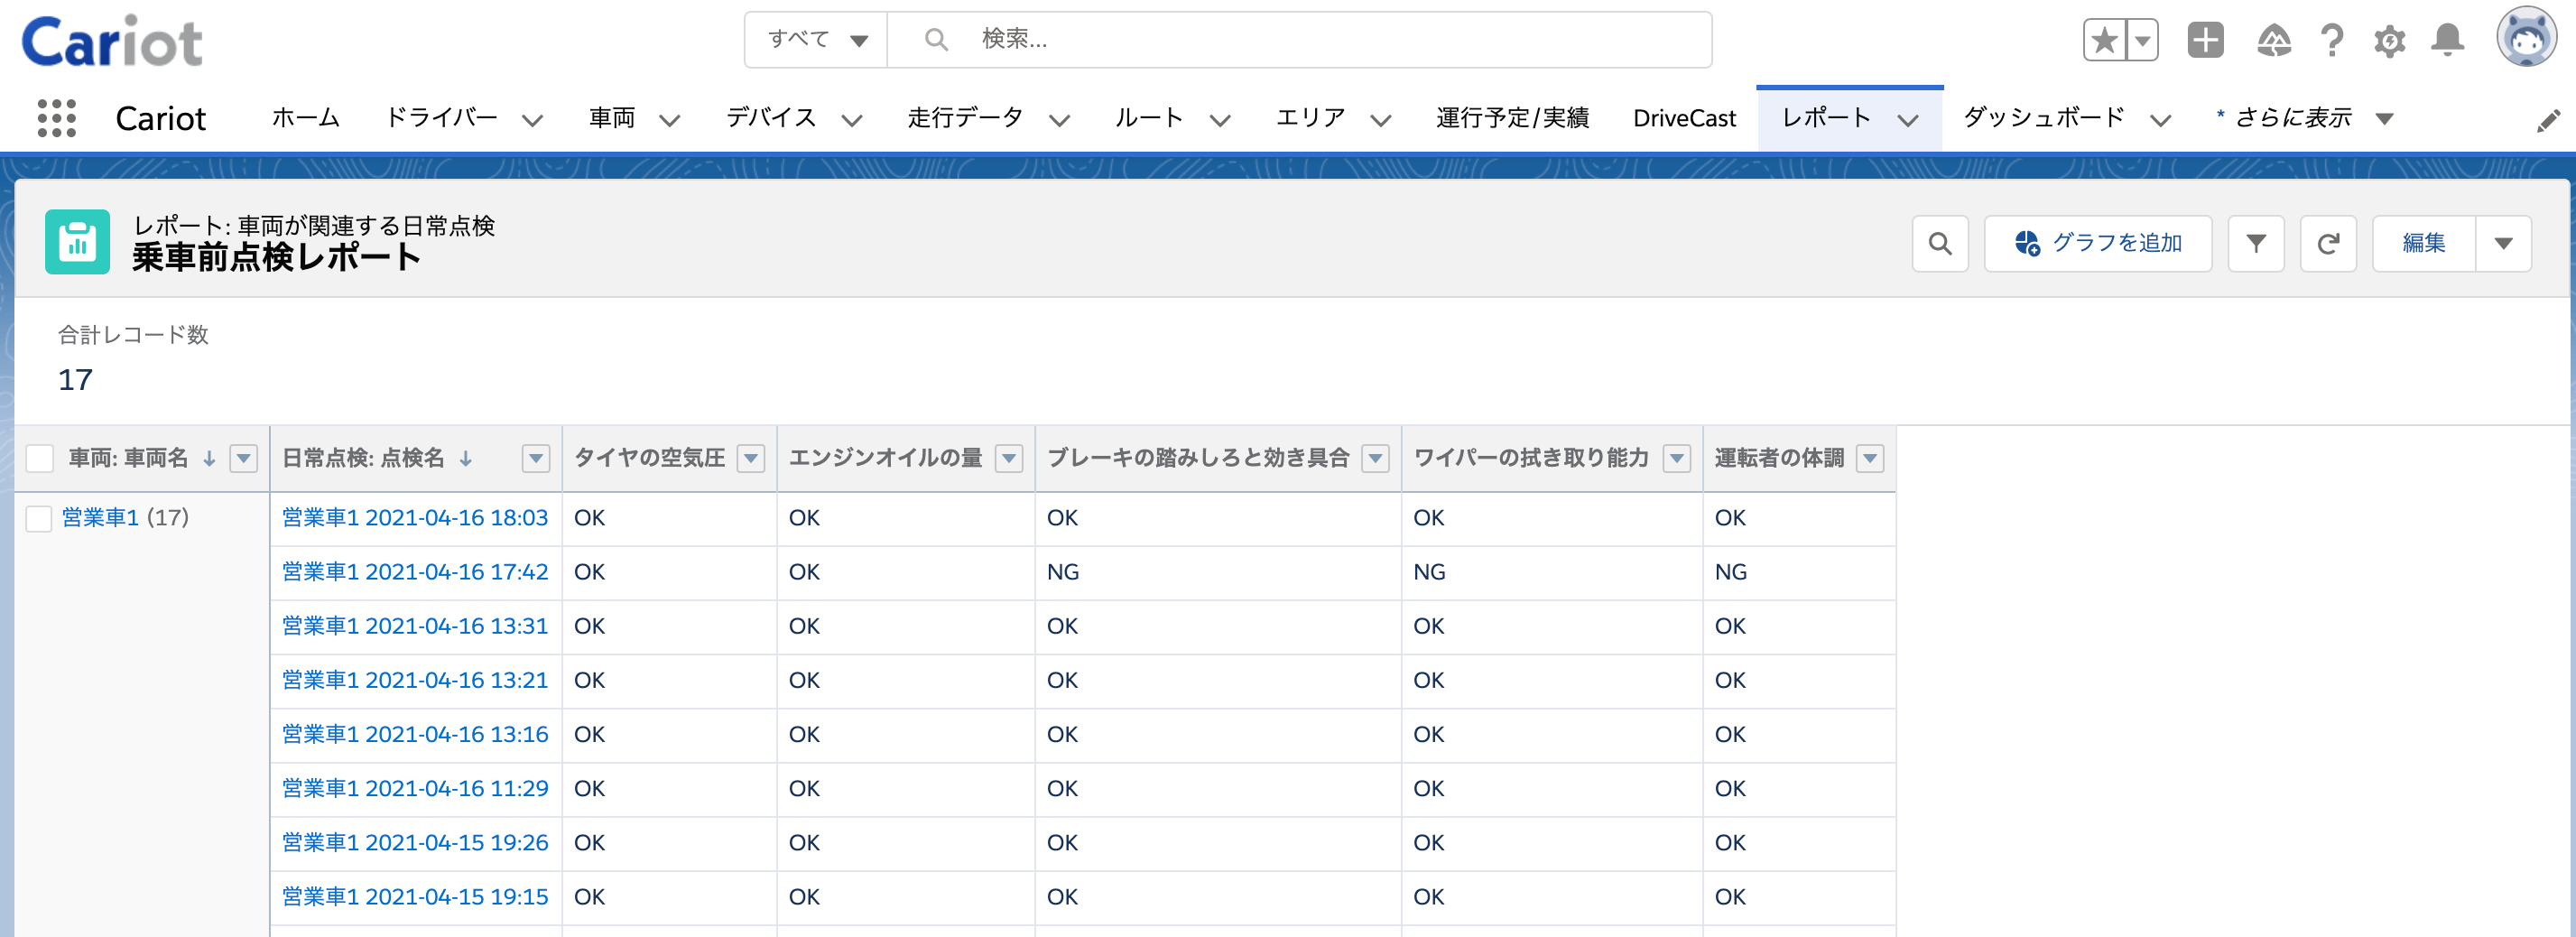Click the report search magnifier button
Image resolution: width=2576 pixels, height=937 pixels.
(x=1940, y=243)
